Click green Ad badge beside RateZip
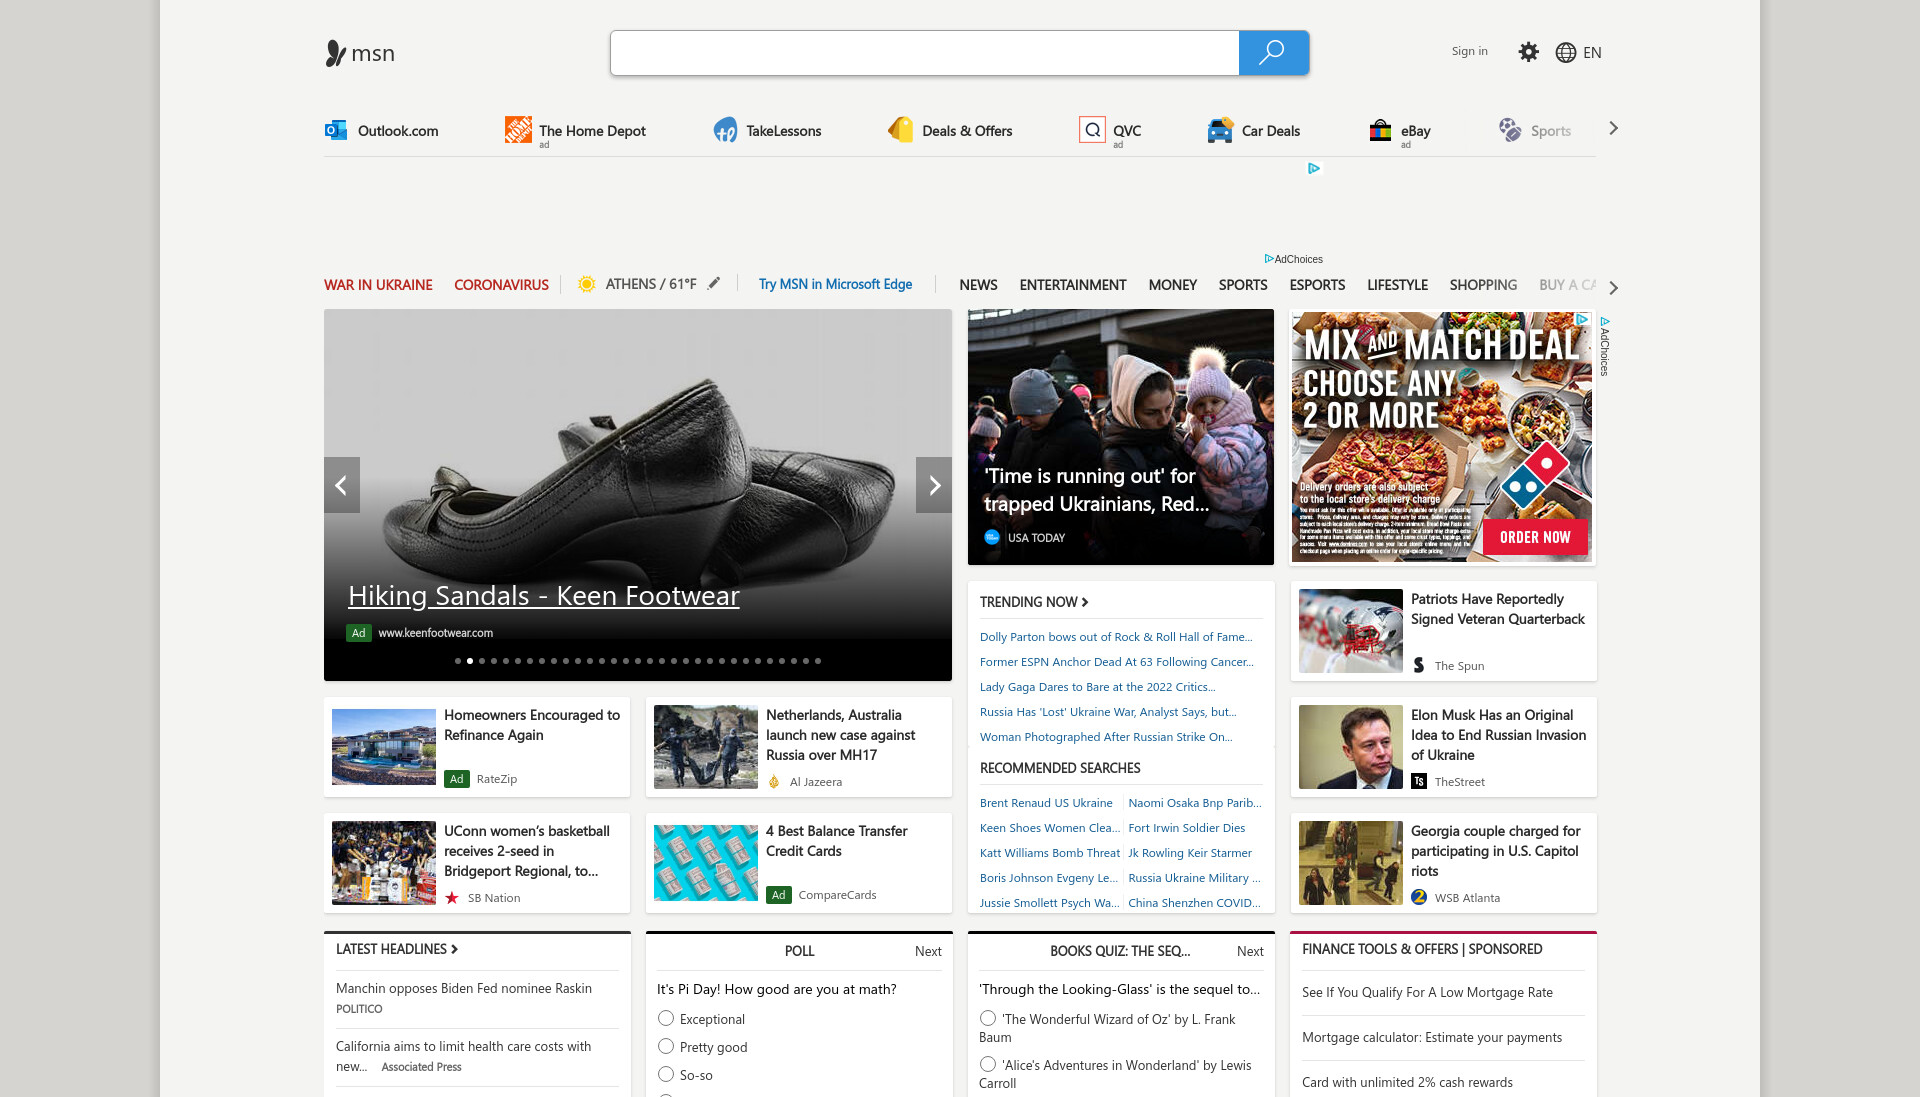The height and width of the screenshot is (1097, 1920). (457, 778)
